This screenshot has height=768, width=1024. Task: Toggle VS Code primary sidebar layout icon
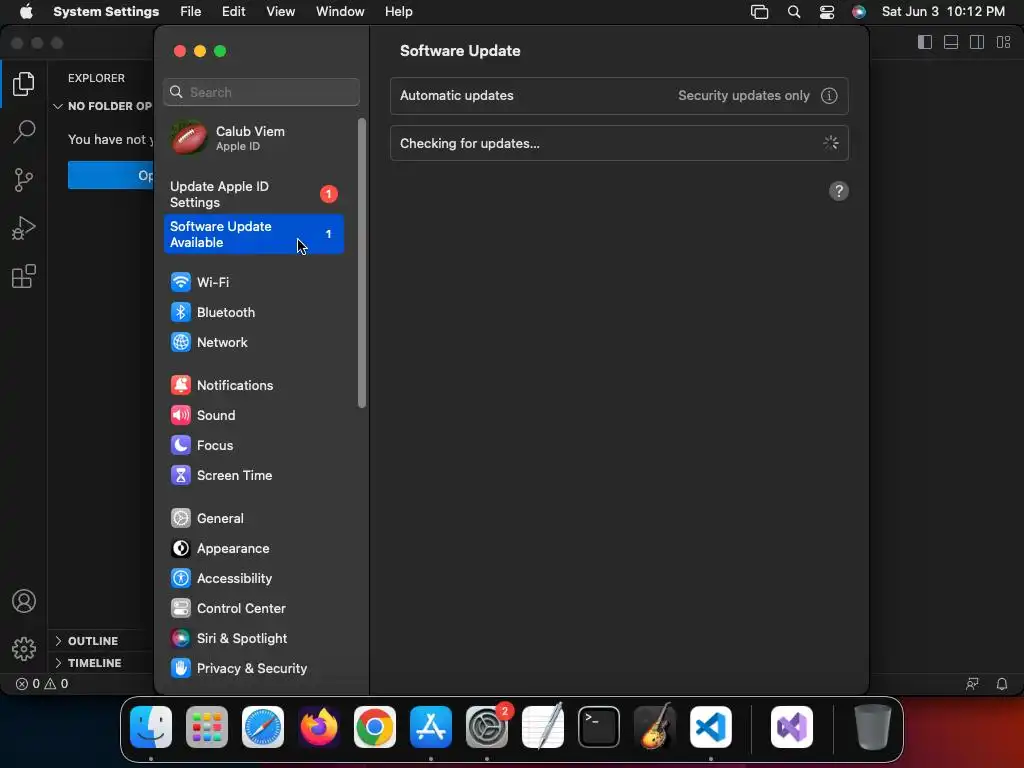point(925,42)
